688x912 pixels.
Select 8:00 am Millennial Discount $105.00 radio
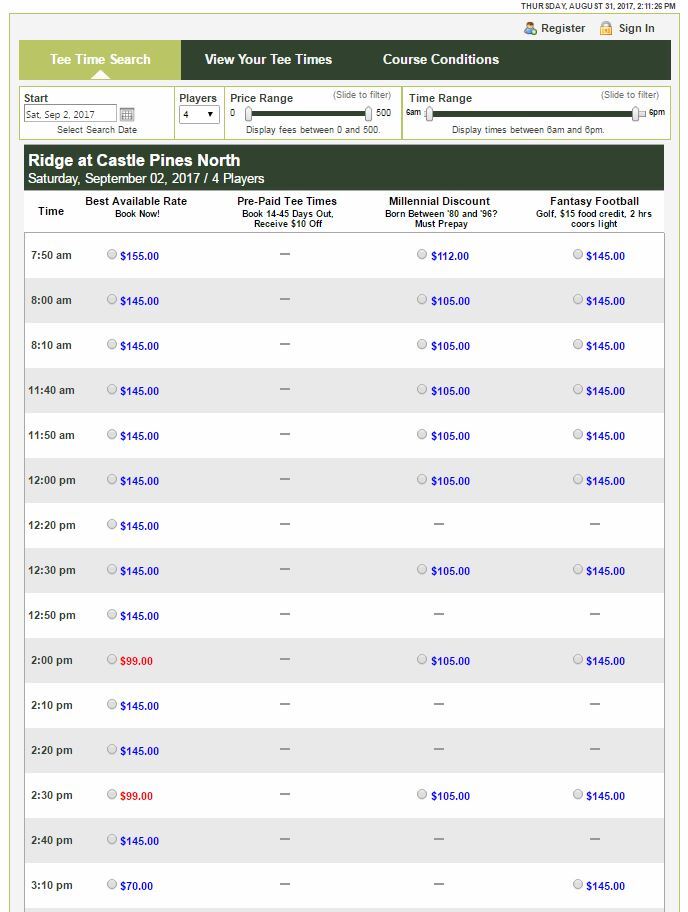tap(422, 299)
